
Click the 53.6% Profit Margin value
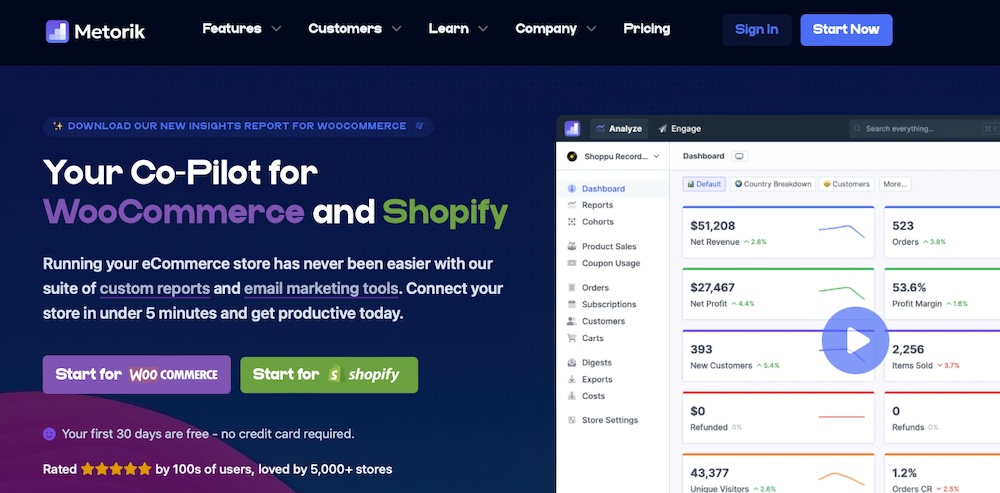click(x=909, y=288)
